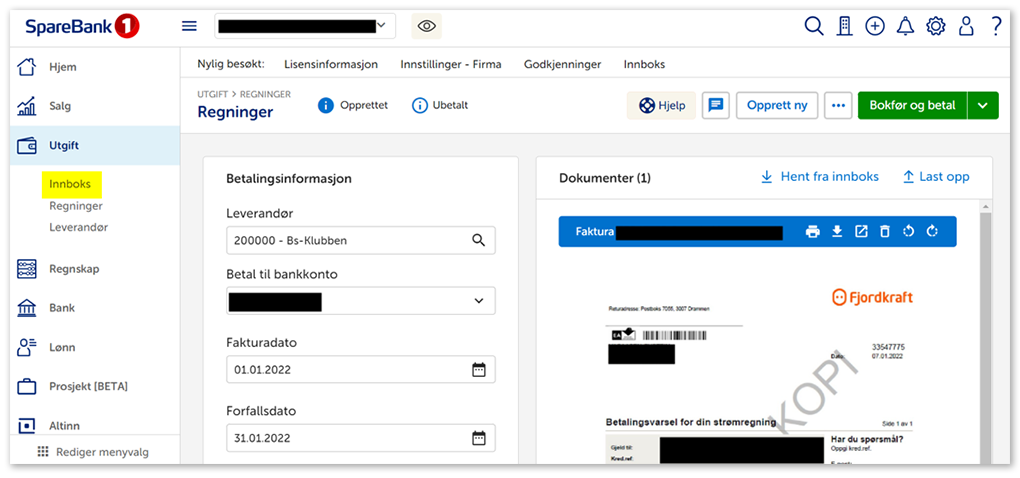
Task: Open settings gear in top bar
Action: pyautogui.click(x=935, y=27)
